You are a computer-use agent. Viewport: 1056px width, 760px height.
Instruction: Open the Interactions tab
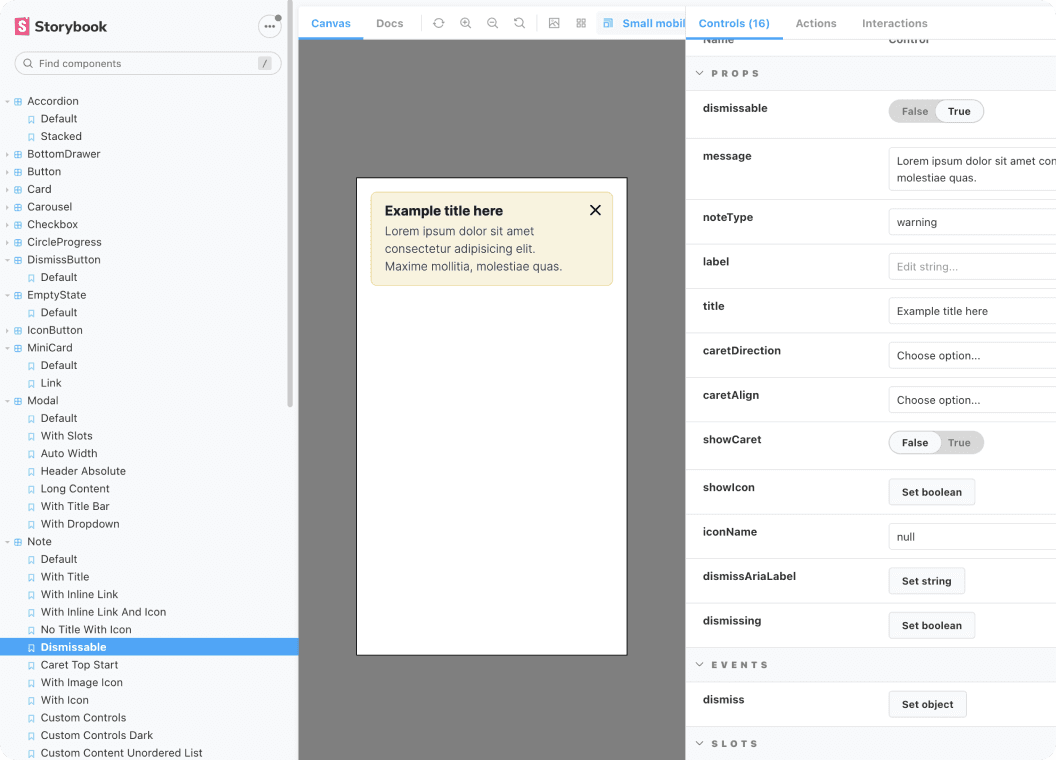click(x=894, y=23)
